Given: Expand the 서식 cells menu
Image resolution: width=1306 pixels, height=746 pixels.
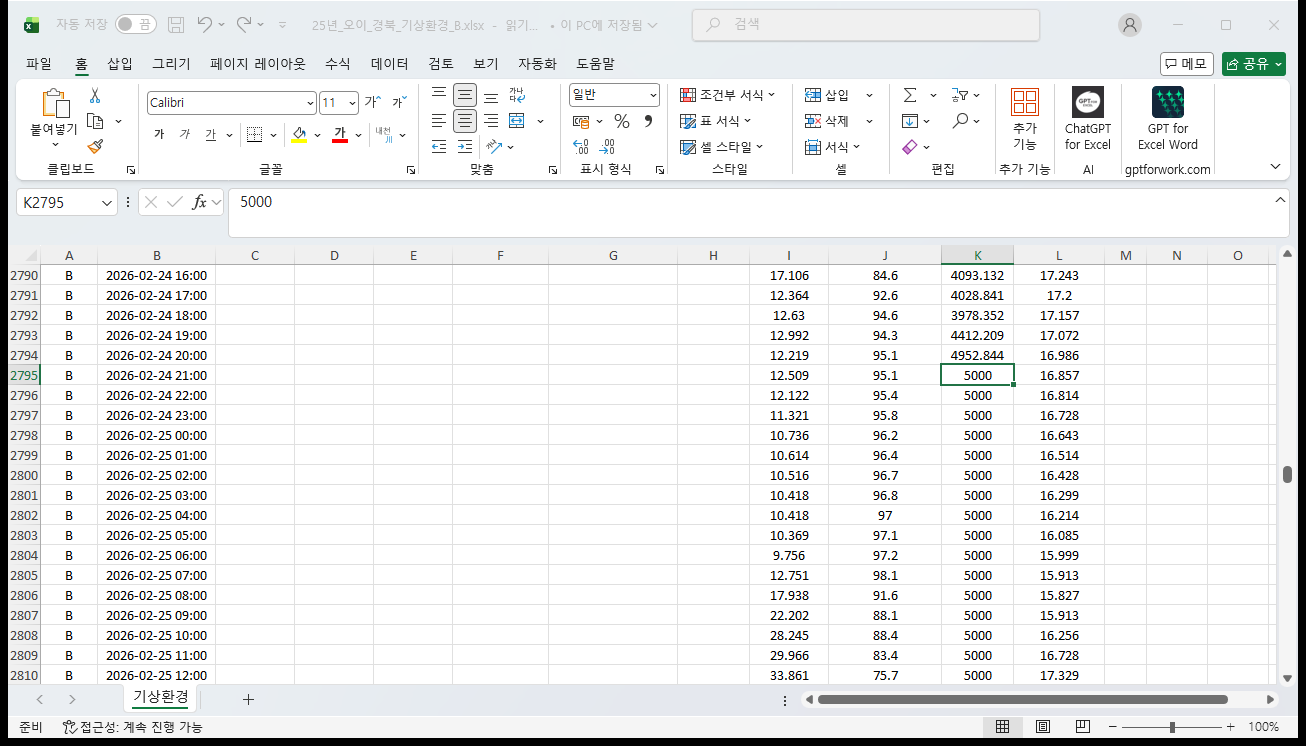Looking at the screenshot, I should pos(832,147).
